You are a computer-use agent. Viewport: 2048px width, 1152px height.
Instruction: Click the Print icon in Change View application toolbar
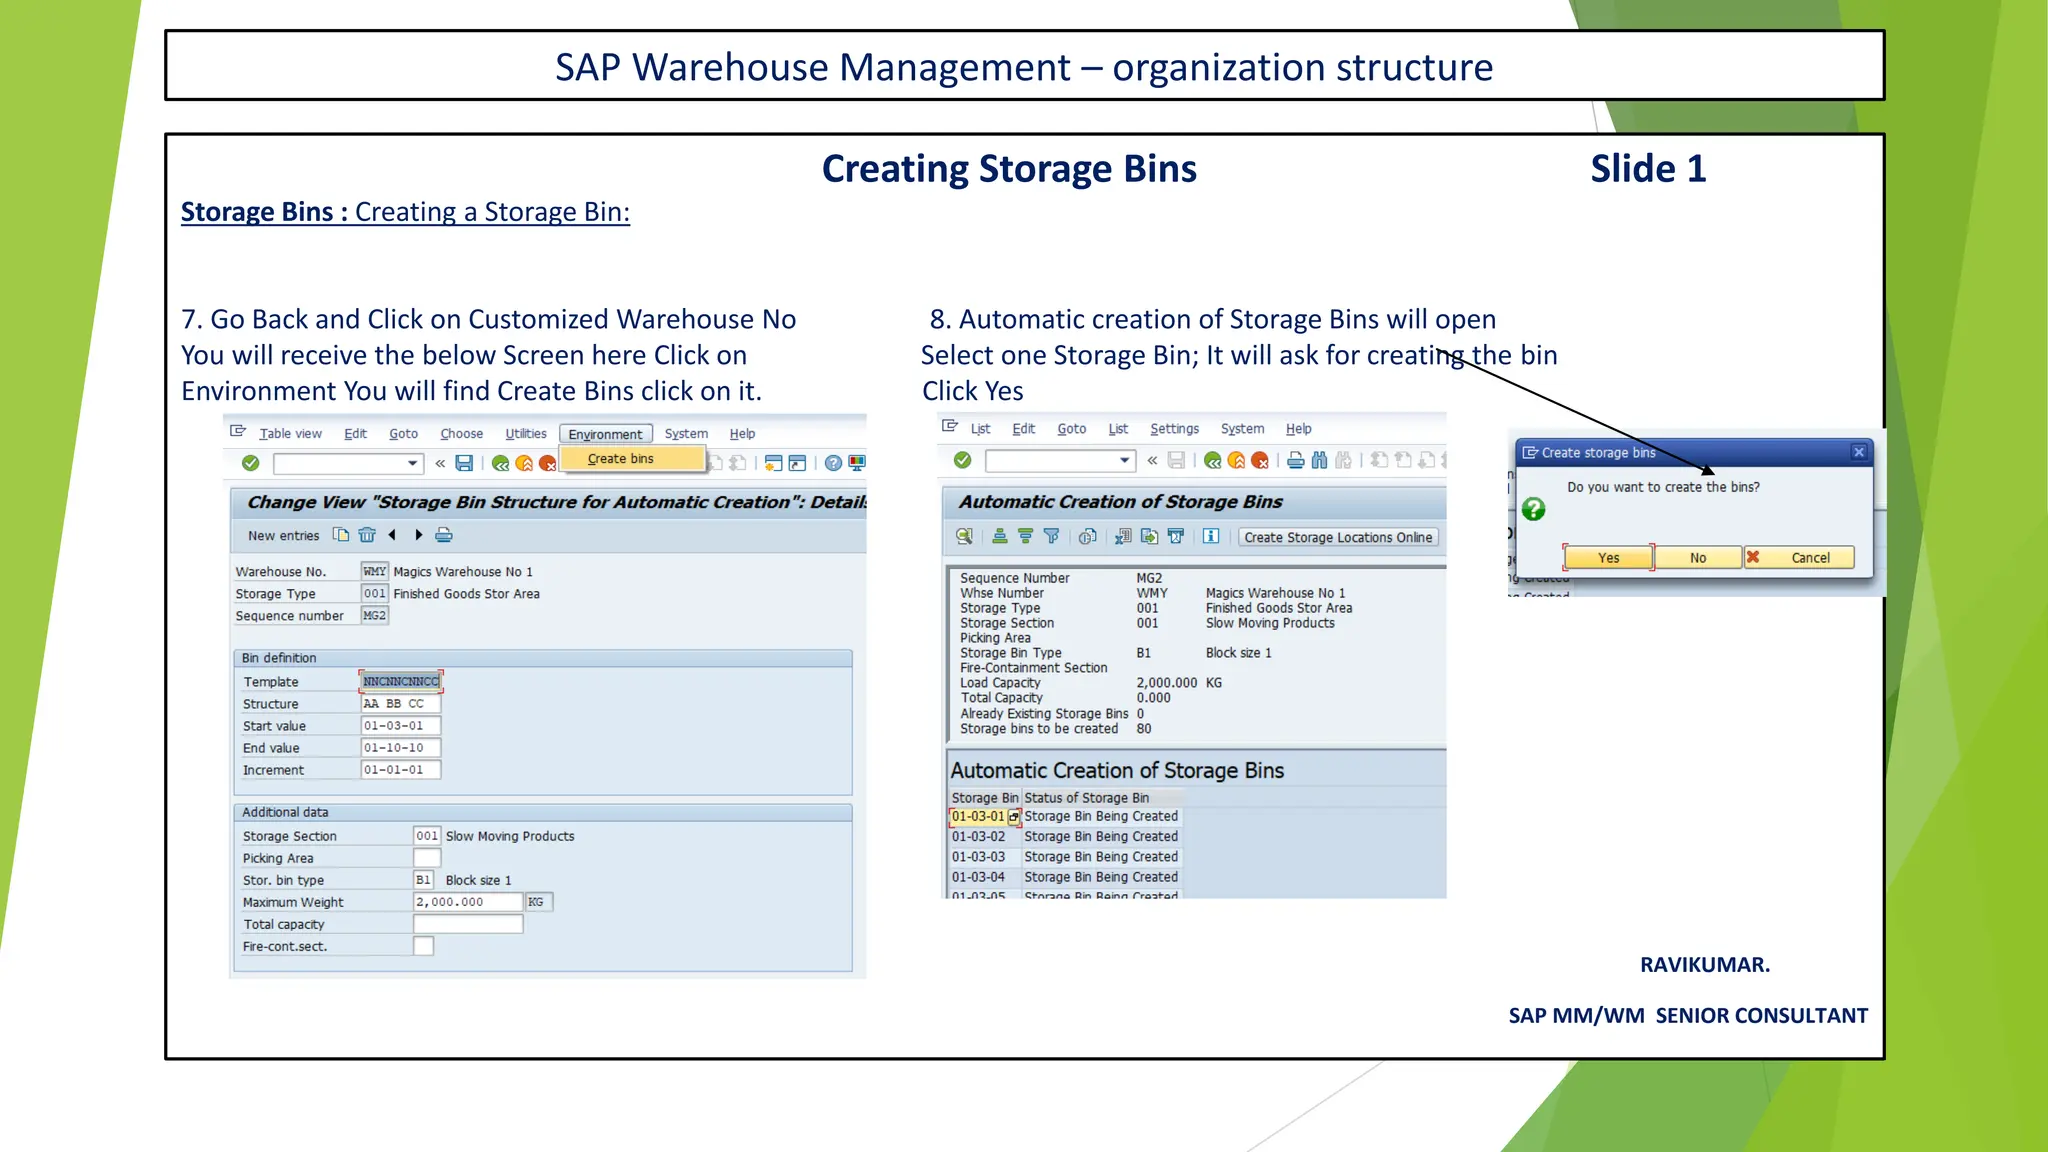click(x=444, y=535)
